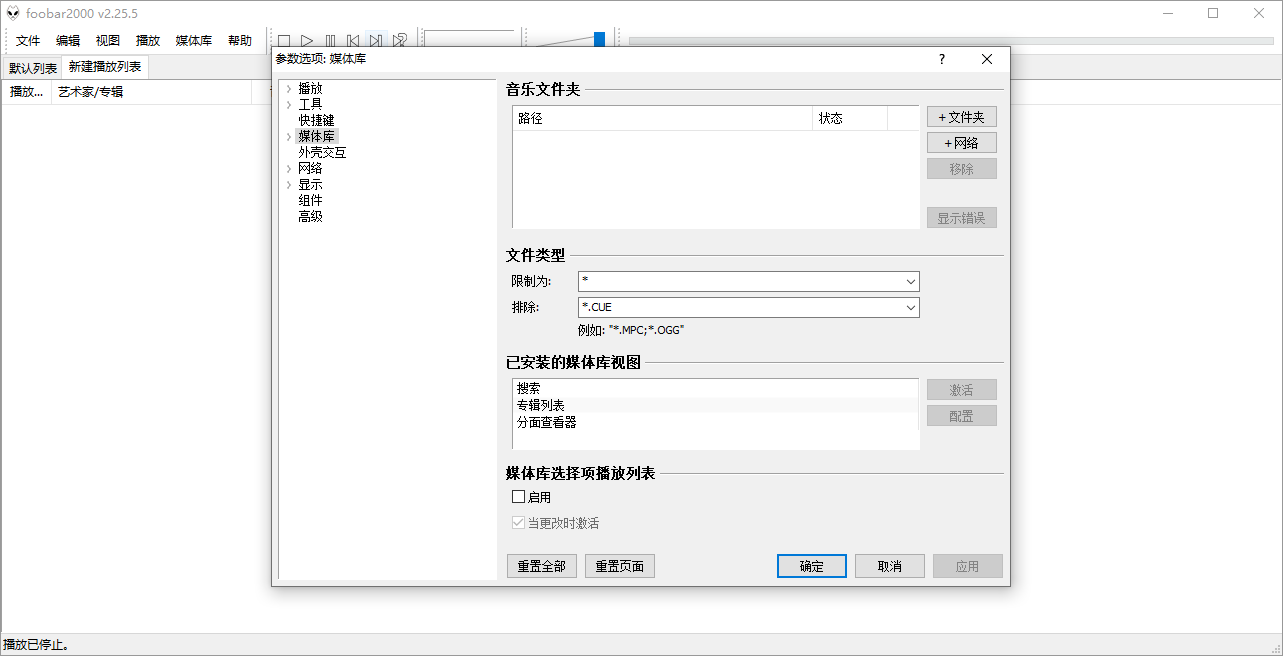
Task: Switch to the 新建播放列表 tab
Action: tap(103, 66)
